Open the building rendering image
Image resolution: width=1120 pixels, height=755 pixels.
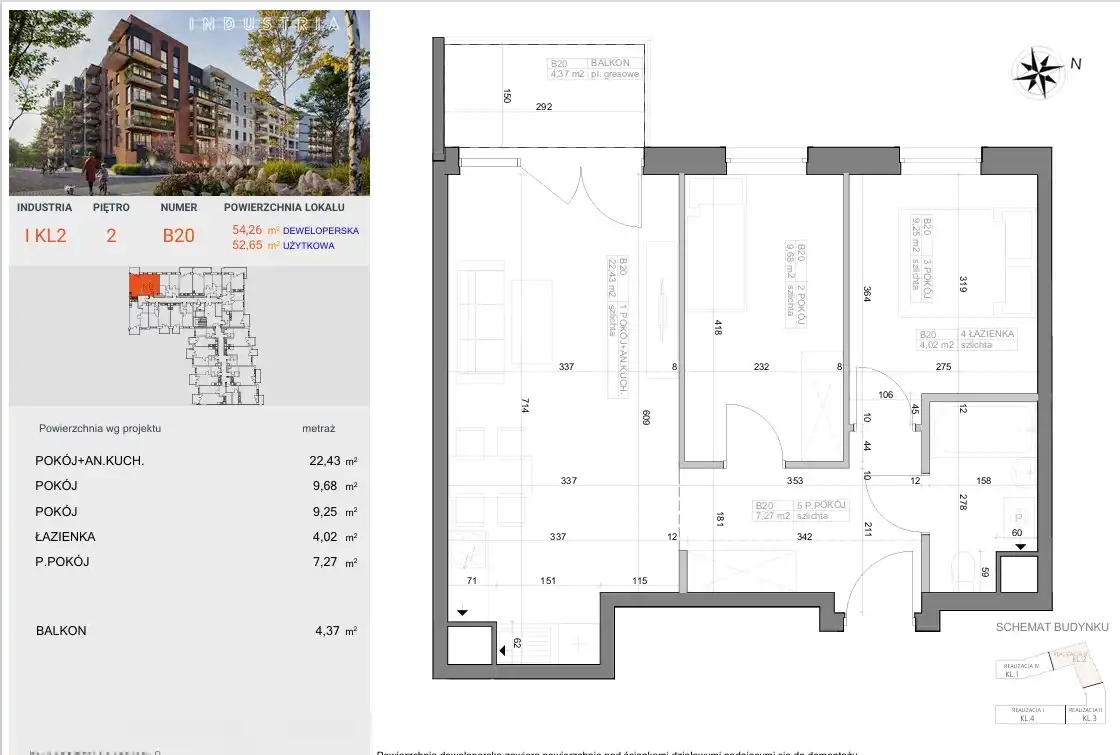[189, 103]
